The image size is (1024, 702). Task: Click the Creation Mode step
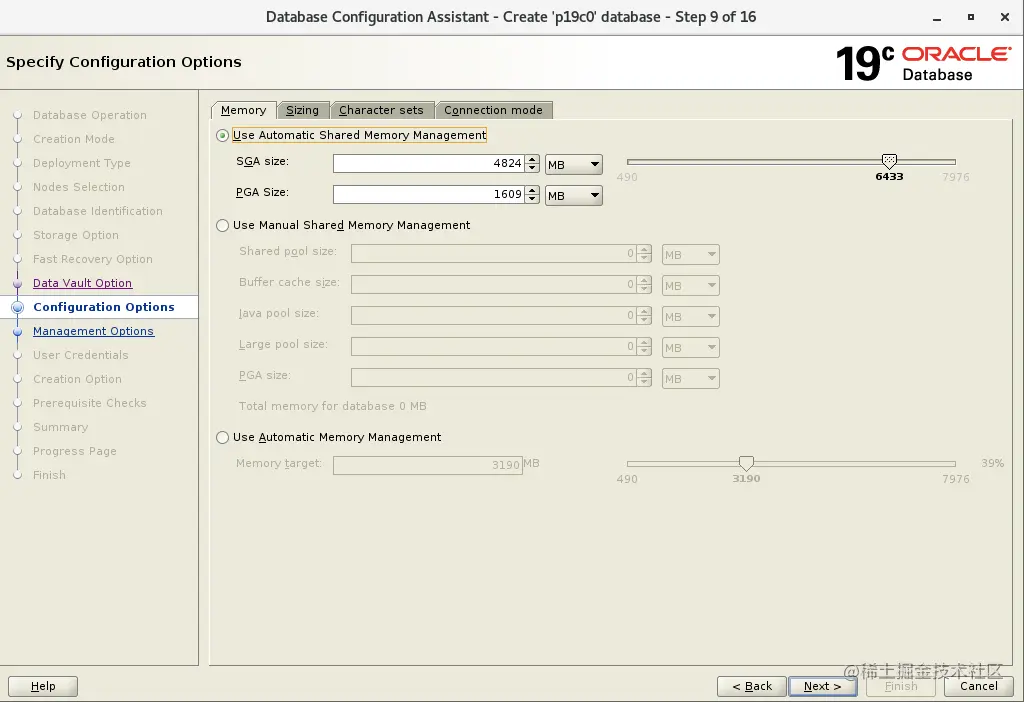[x=74, y=139]
